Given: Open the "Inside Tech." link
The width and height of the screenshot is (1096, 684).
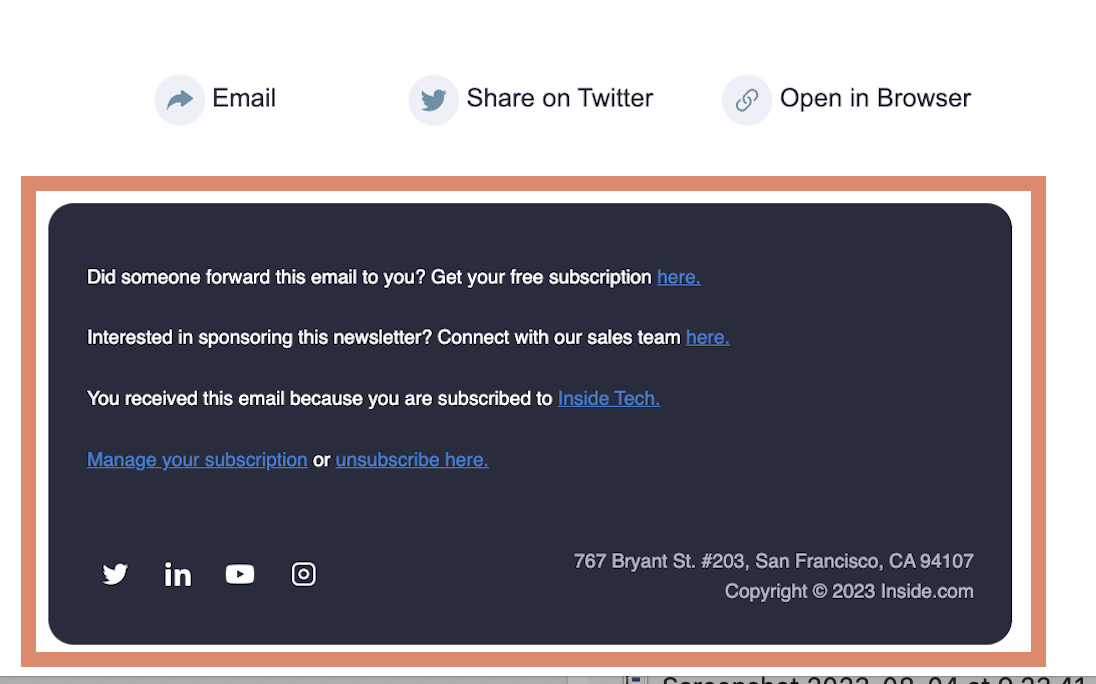Looking at the screenshot, I should 608,399.
